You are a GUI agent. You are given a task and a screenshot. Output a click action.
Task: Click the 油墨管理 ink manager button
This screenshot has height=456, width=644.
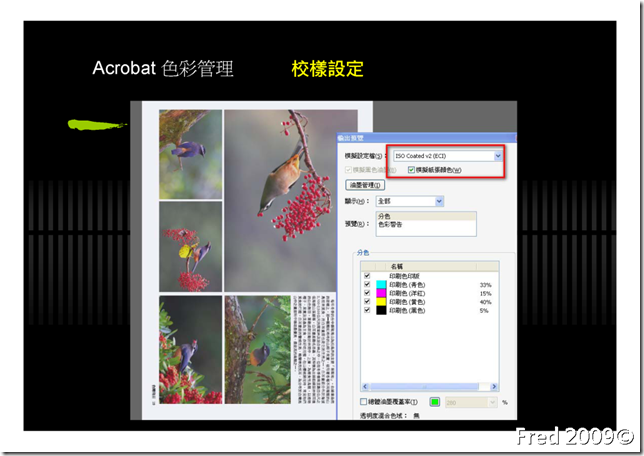[365, 185]
